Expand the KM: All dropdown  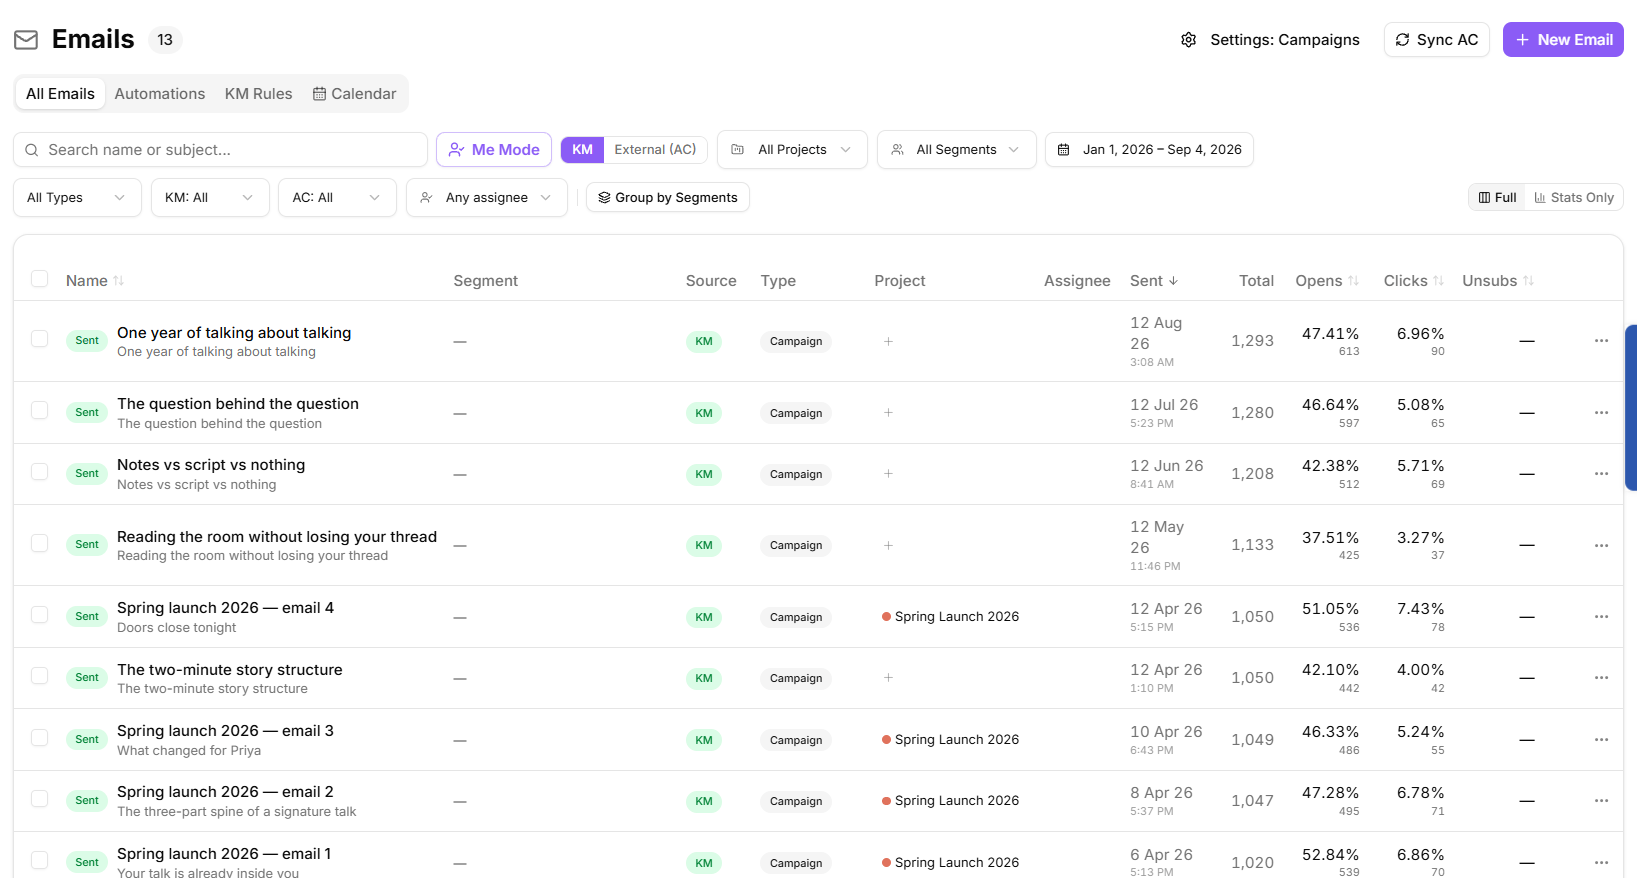210,198
